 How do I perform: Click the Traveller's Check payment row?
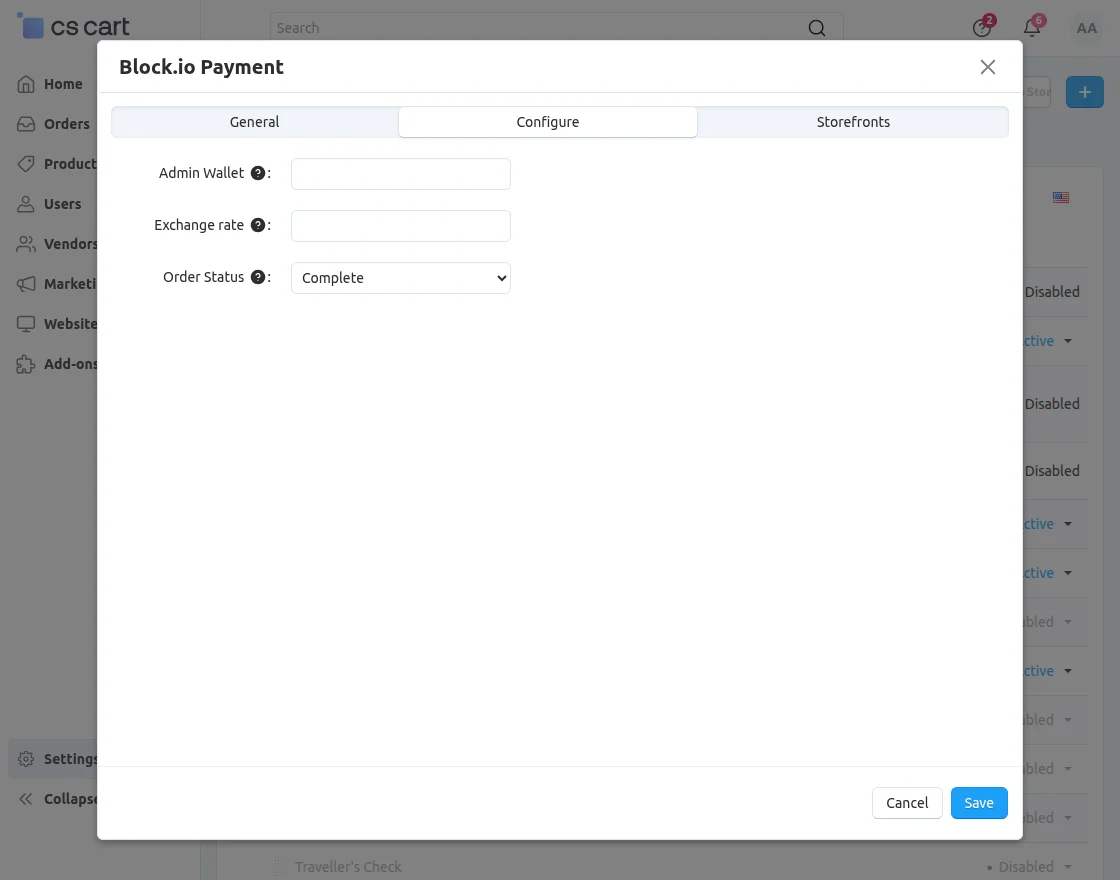pos(348,867)
